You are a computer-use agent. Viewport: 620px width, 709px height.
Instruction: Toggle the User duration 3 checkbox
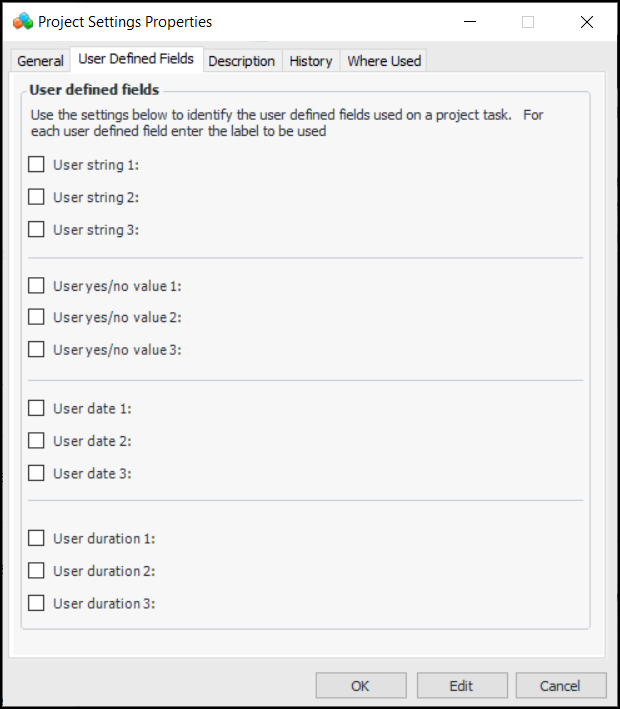37,603
